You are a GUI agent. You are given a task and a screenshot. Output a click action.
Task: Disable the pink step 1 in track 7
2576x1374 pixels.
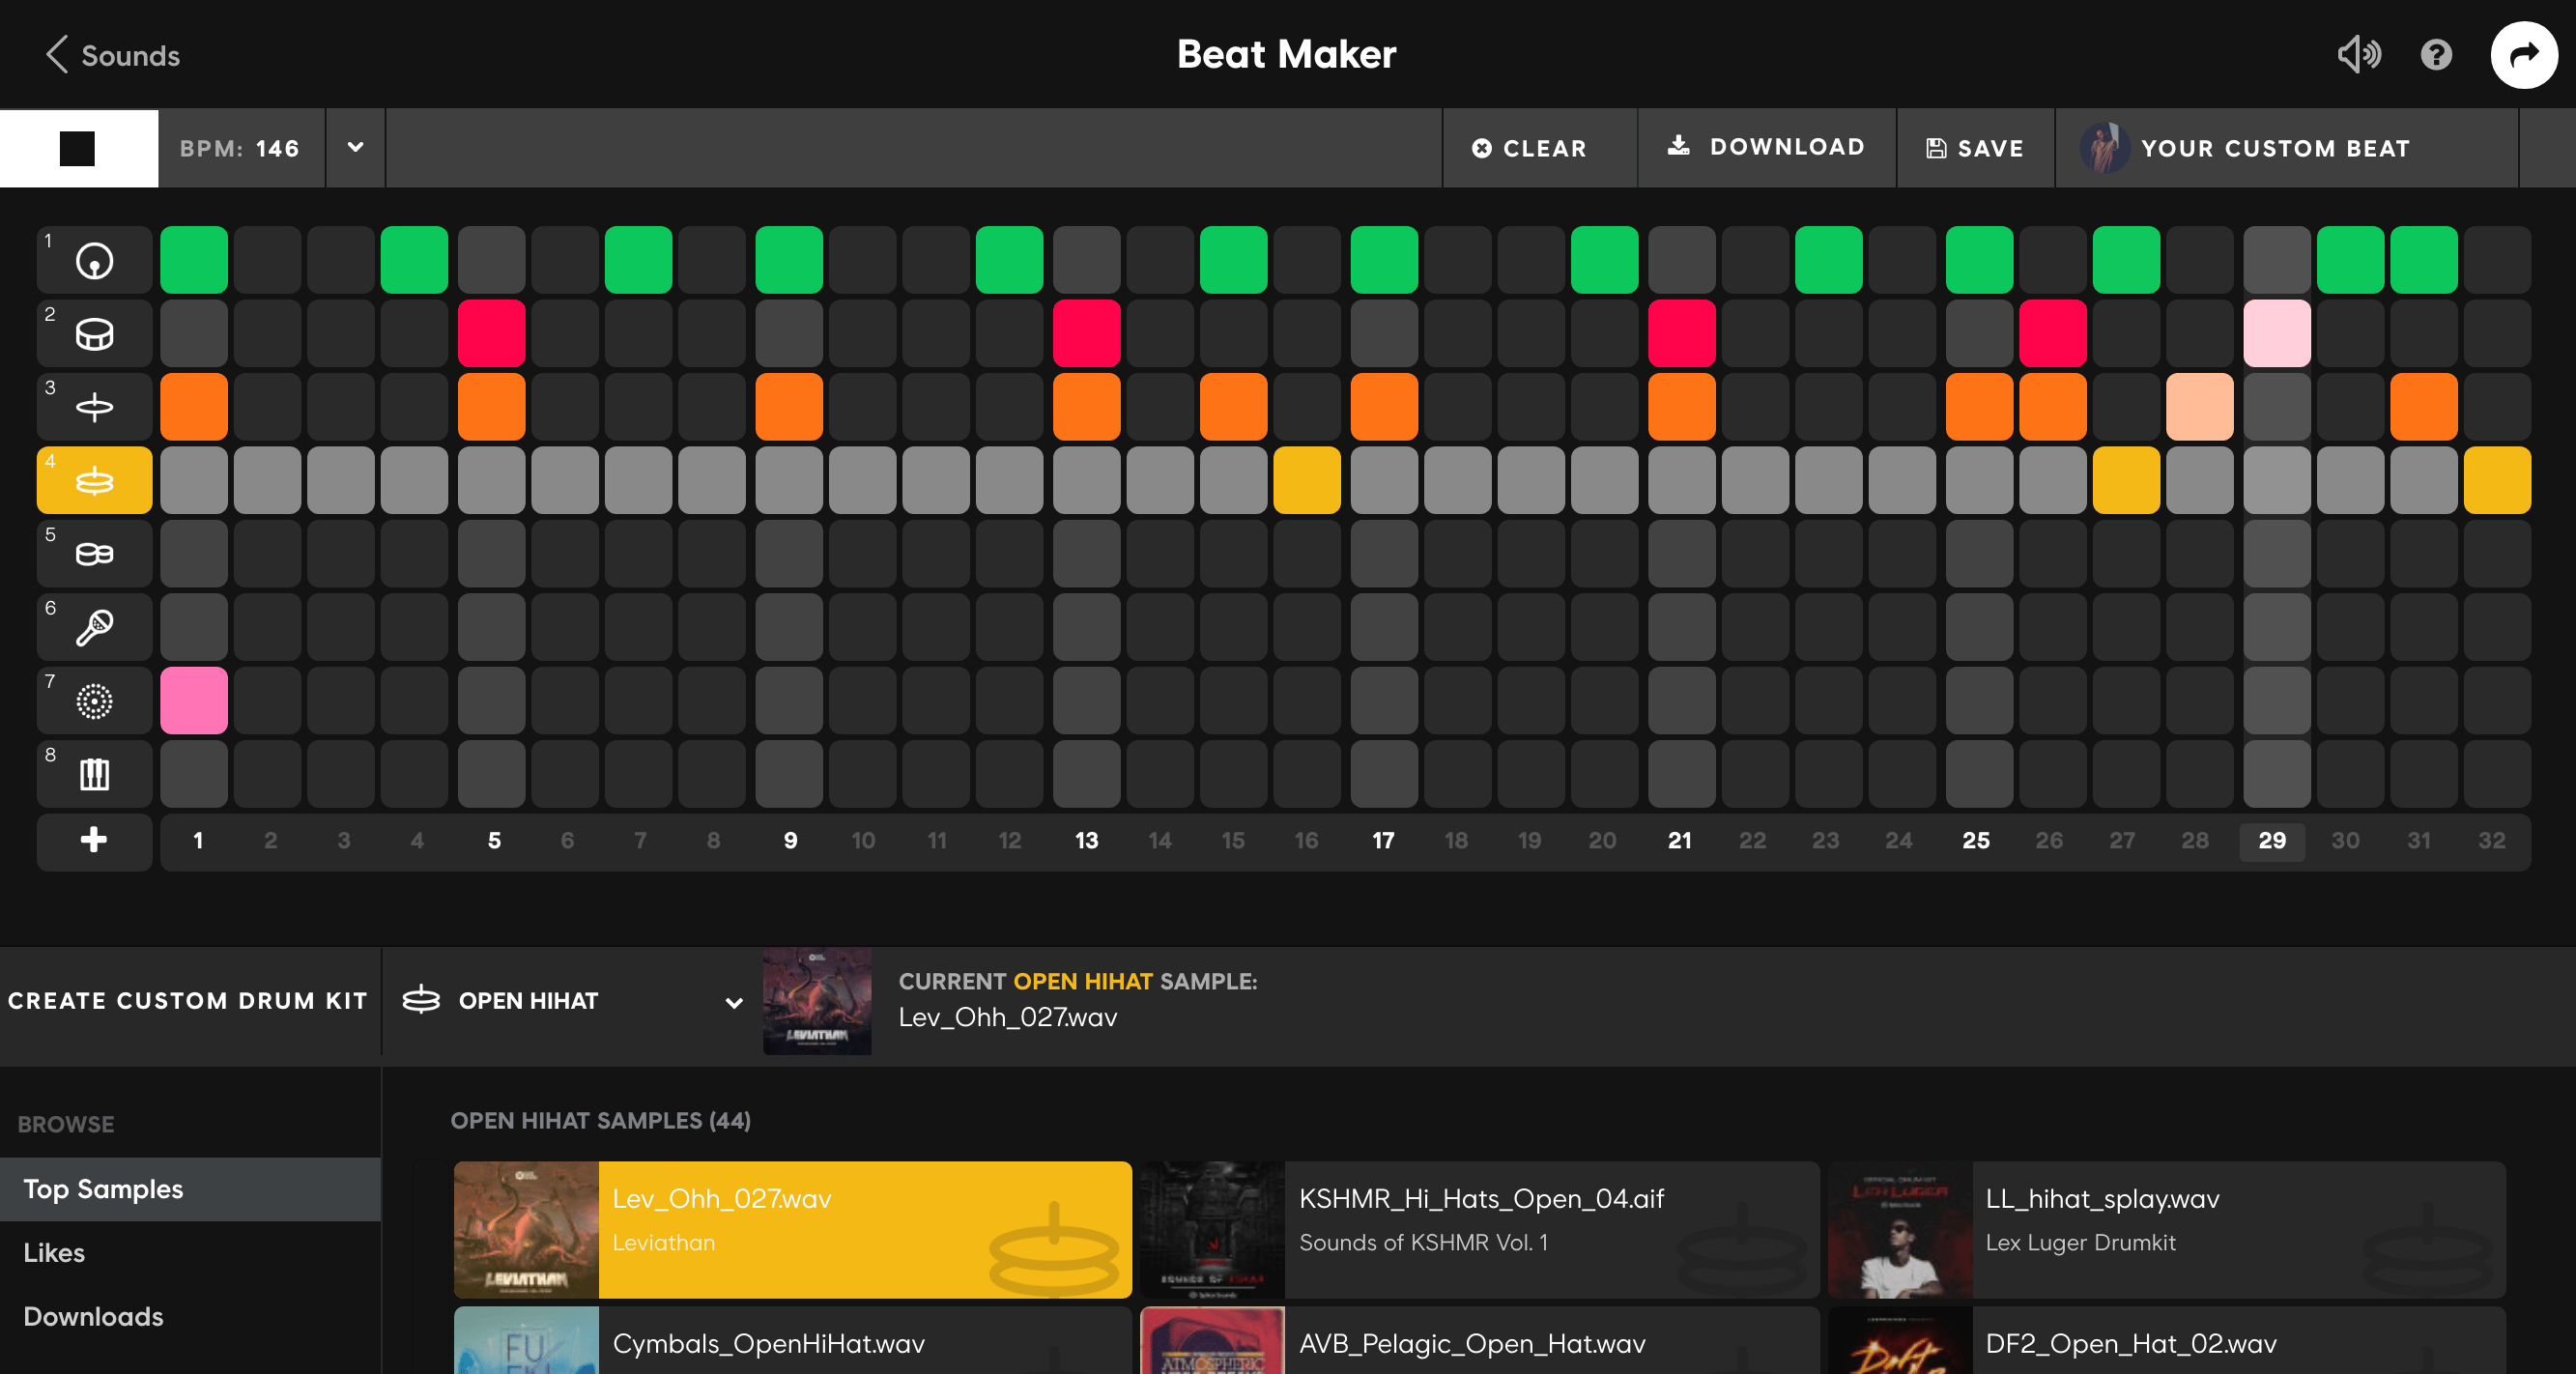click(x=194, y=701)
